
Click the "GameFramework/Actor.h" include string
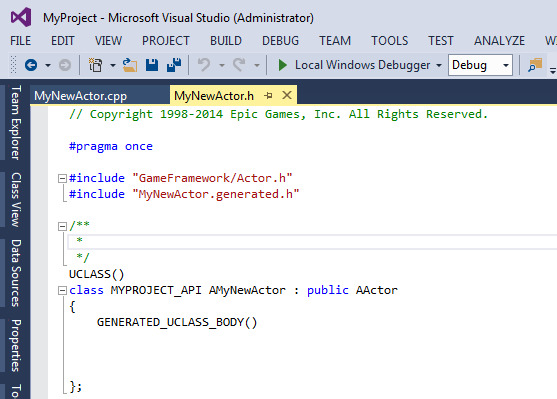pyautogui.click(x=212, y=178)
